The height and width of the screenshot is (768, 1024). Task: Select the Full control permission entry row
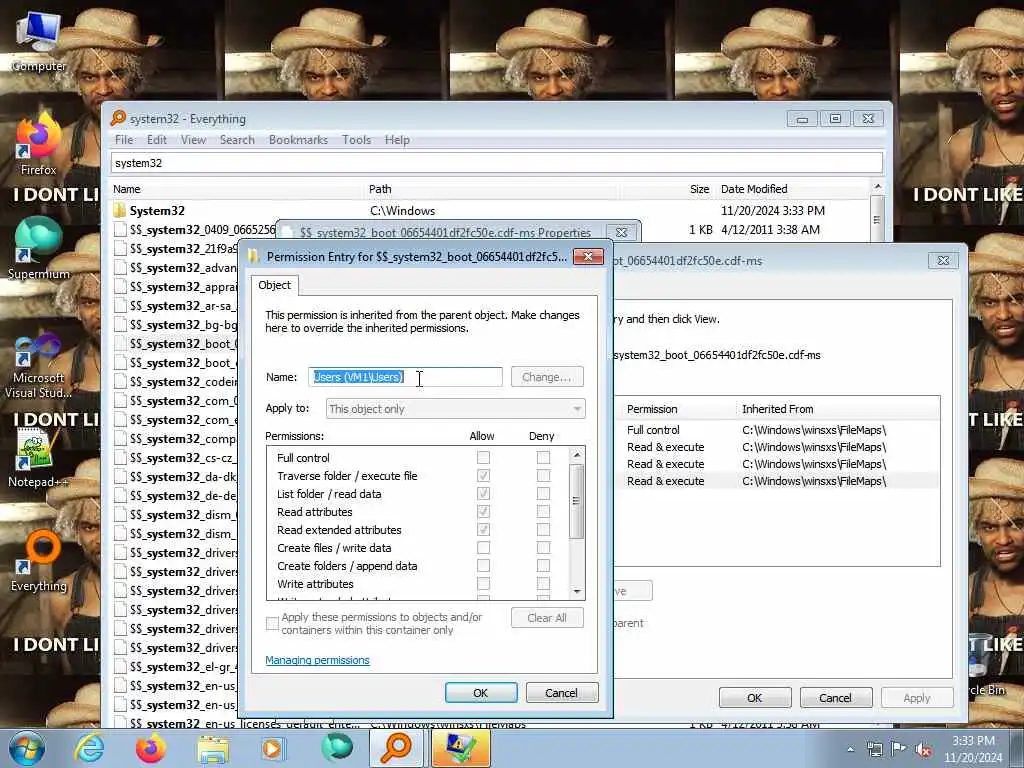point(777,430)
